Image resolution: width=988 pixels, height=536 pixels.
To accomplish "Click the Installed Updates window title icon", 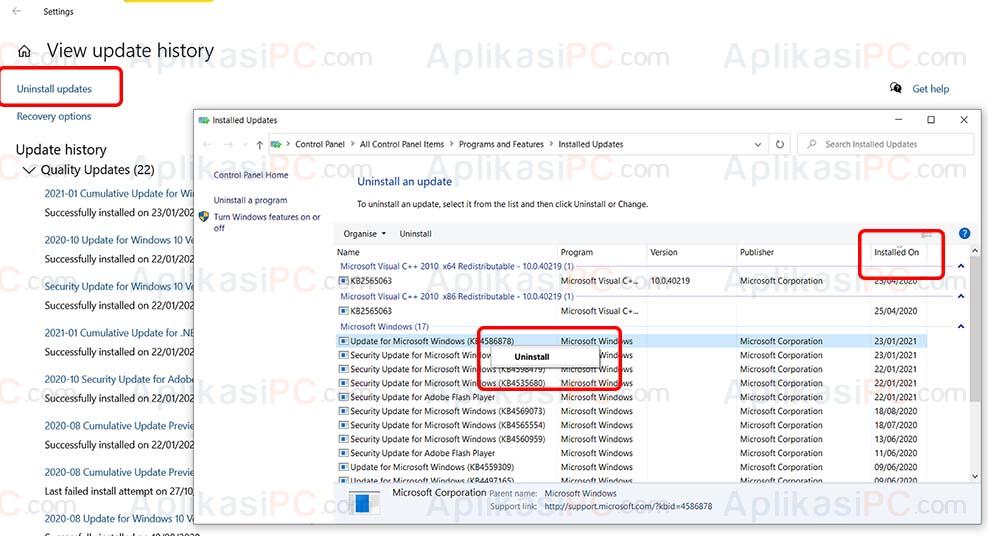I will click(204, 120).
